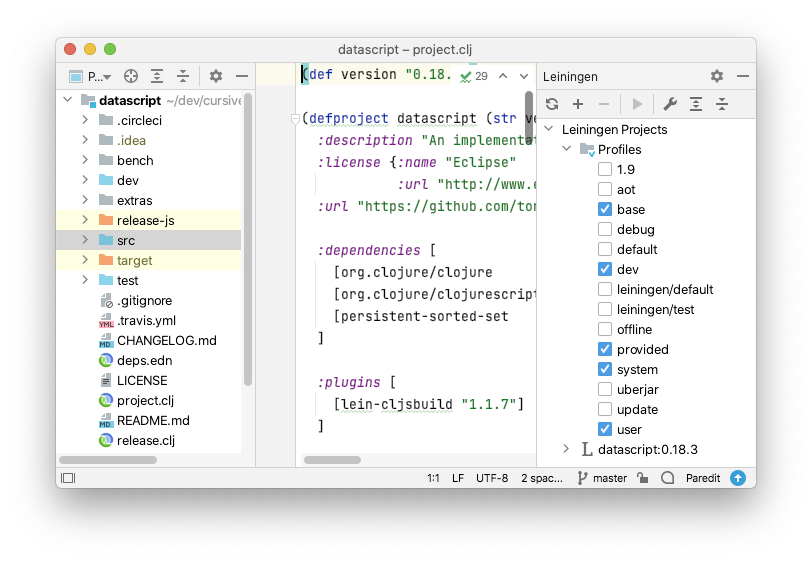Uncheck the provided profile
Image resolution: width=812 pixels, height=562 pixels.
pyautogui.click(x=604, y=350)
